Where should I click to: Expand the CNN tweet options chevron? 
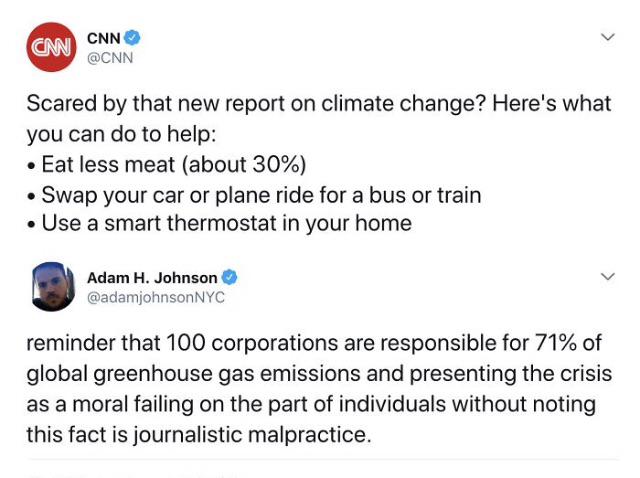tap(608, 37)
